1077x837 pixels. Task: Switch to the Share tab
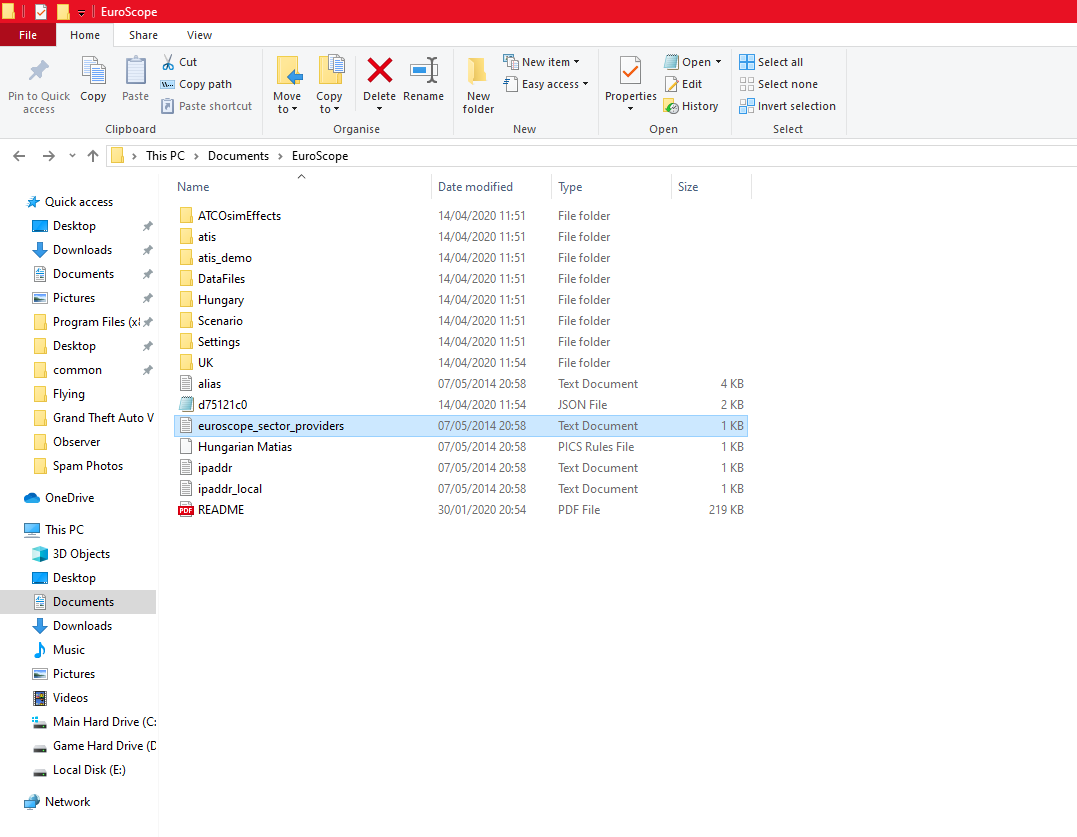pyautogui.click(x=143, y=34)
